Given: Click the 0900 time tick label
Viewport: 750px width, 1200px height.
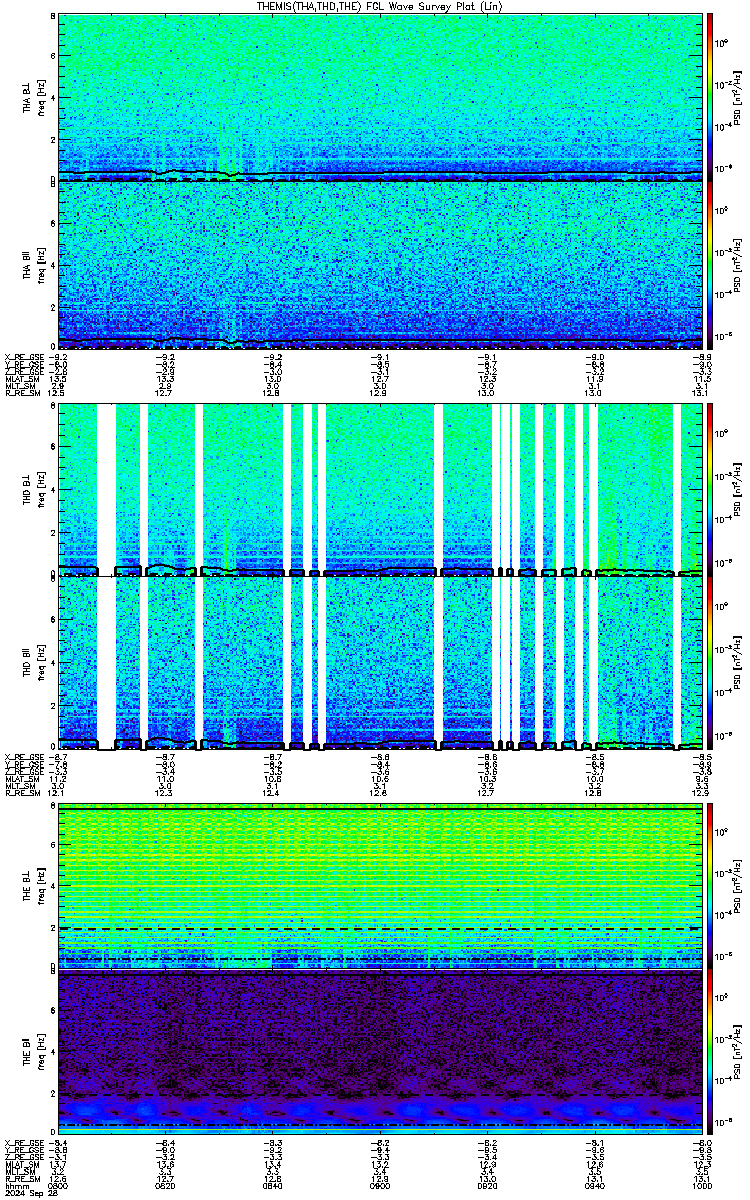Looking at the screenshot, I should click(379, 1185).
